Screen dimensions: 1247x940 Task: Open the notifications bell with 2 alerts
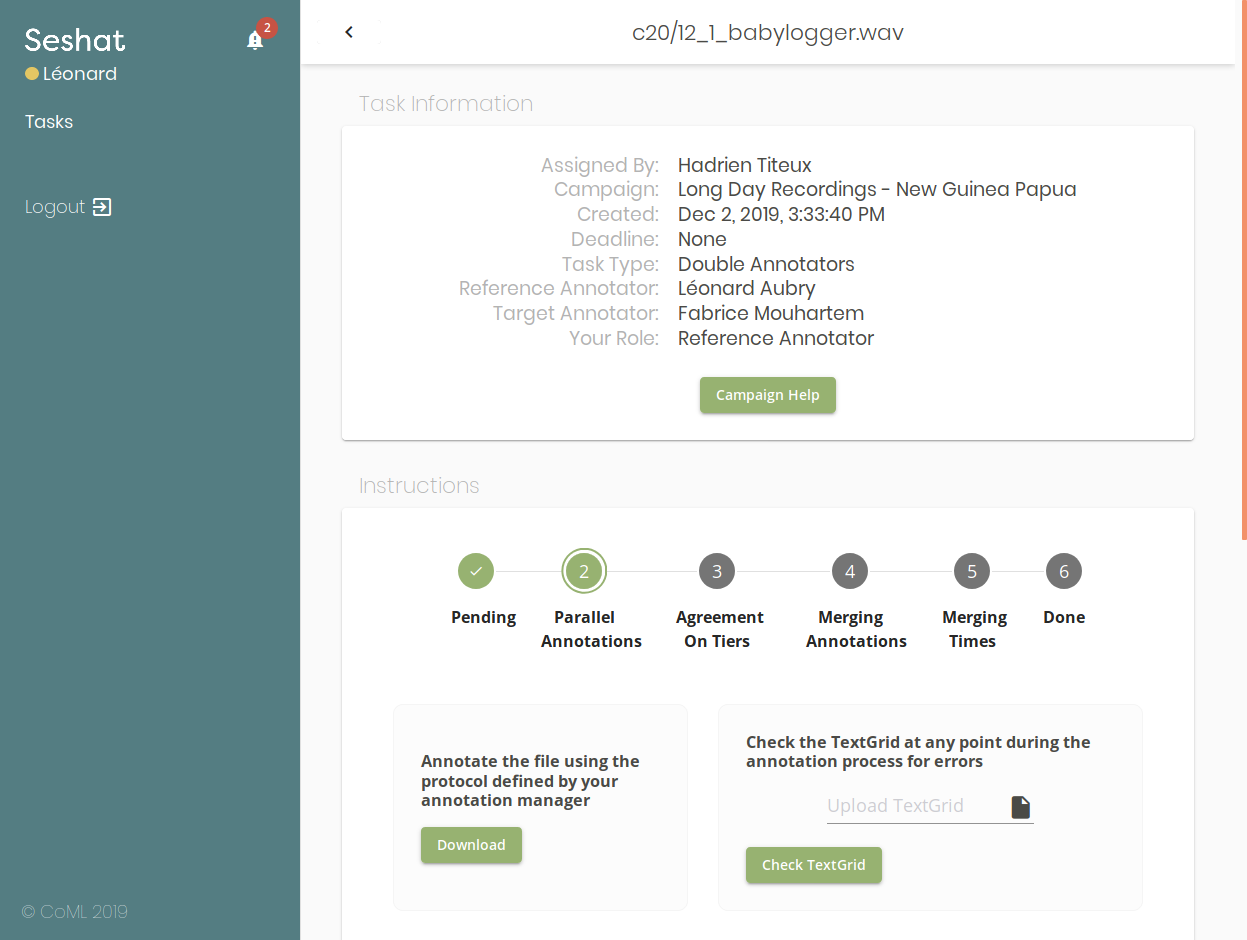pyautogui.click(x=255, y=40)
